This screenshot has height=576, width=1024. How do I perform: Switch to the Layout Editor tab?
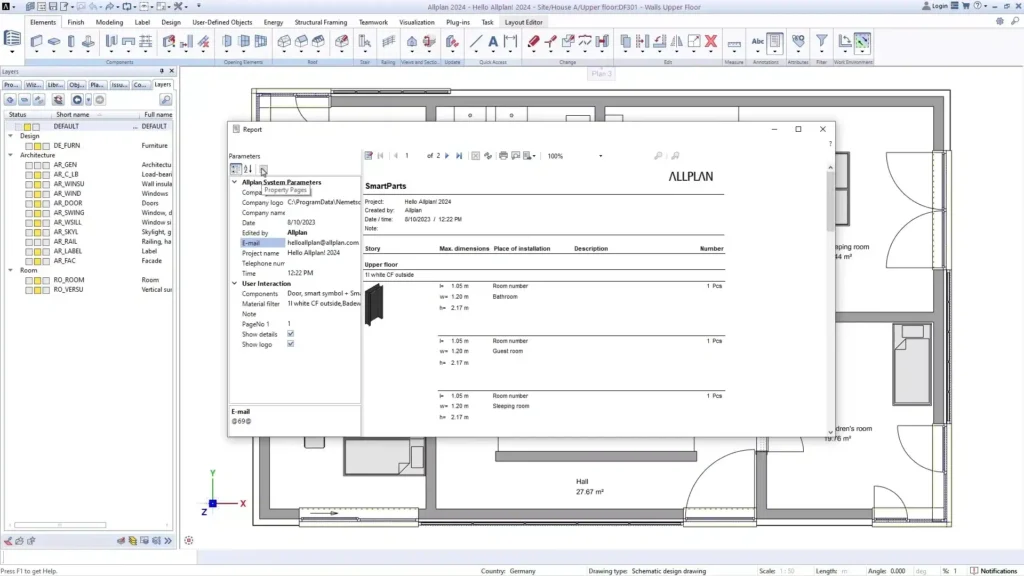(x=523, y=21)
